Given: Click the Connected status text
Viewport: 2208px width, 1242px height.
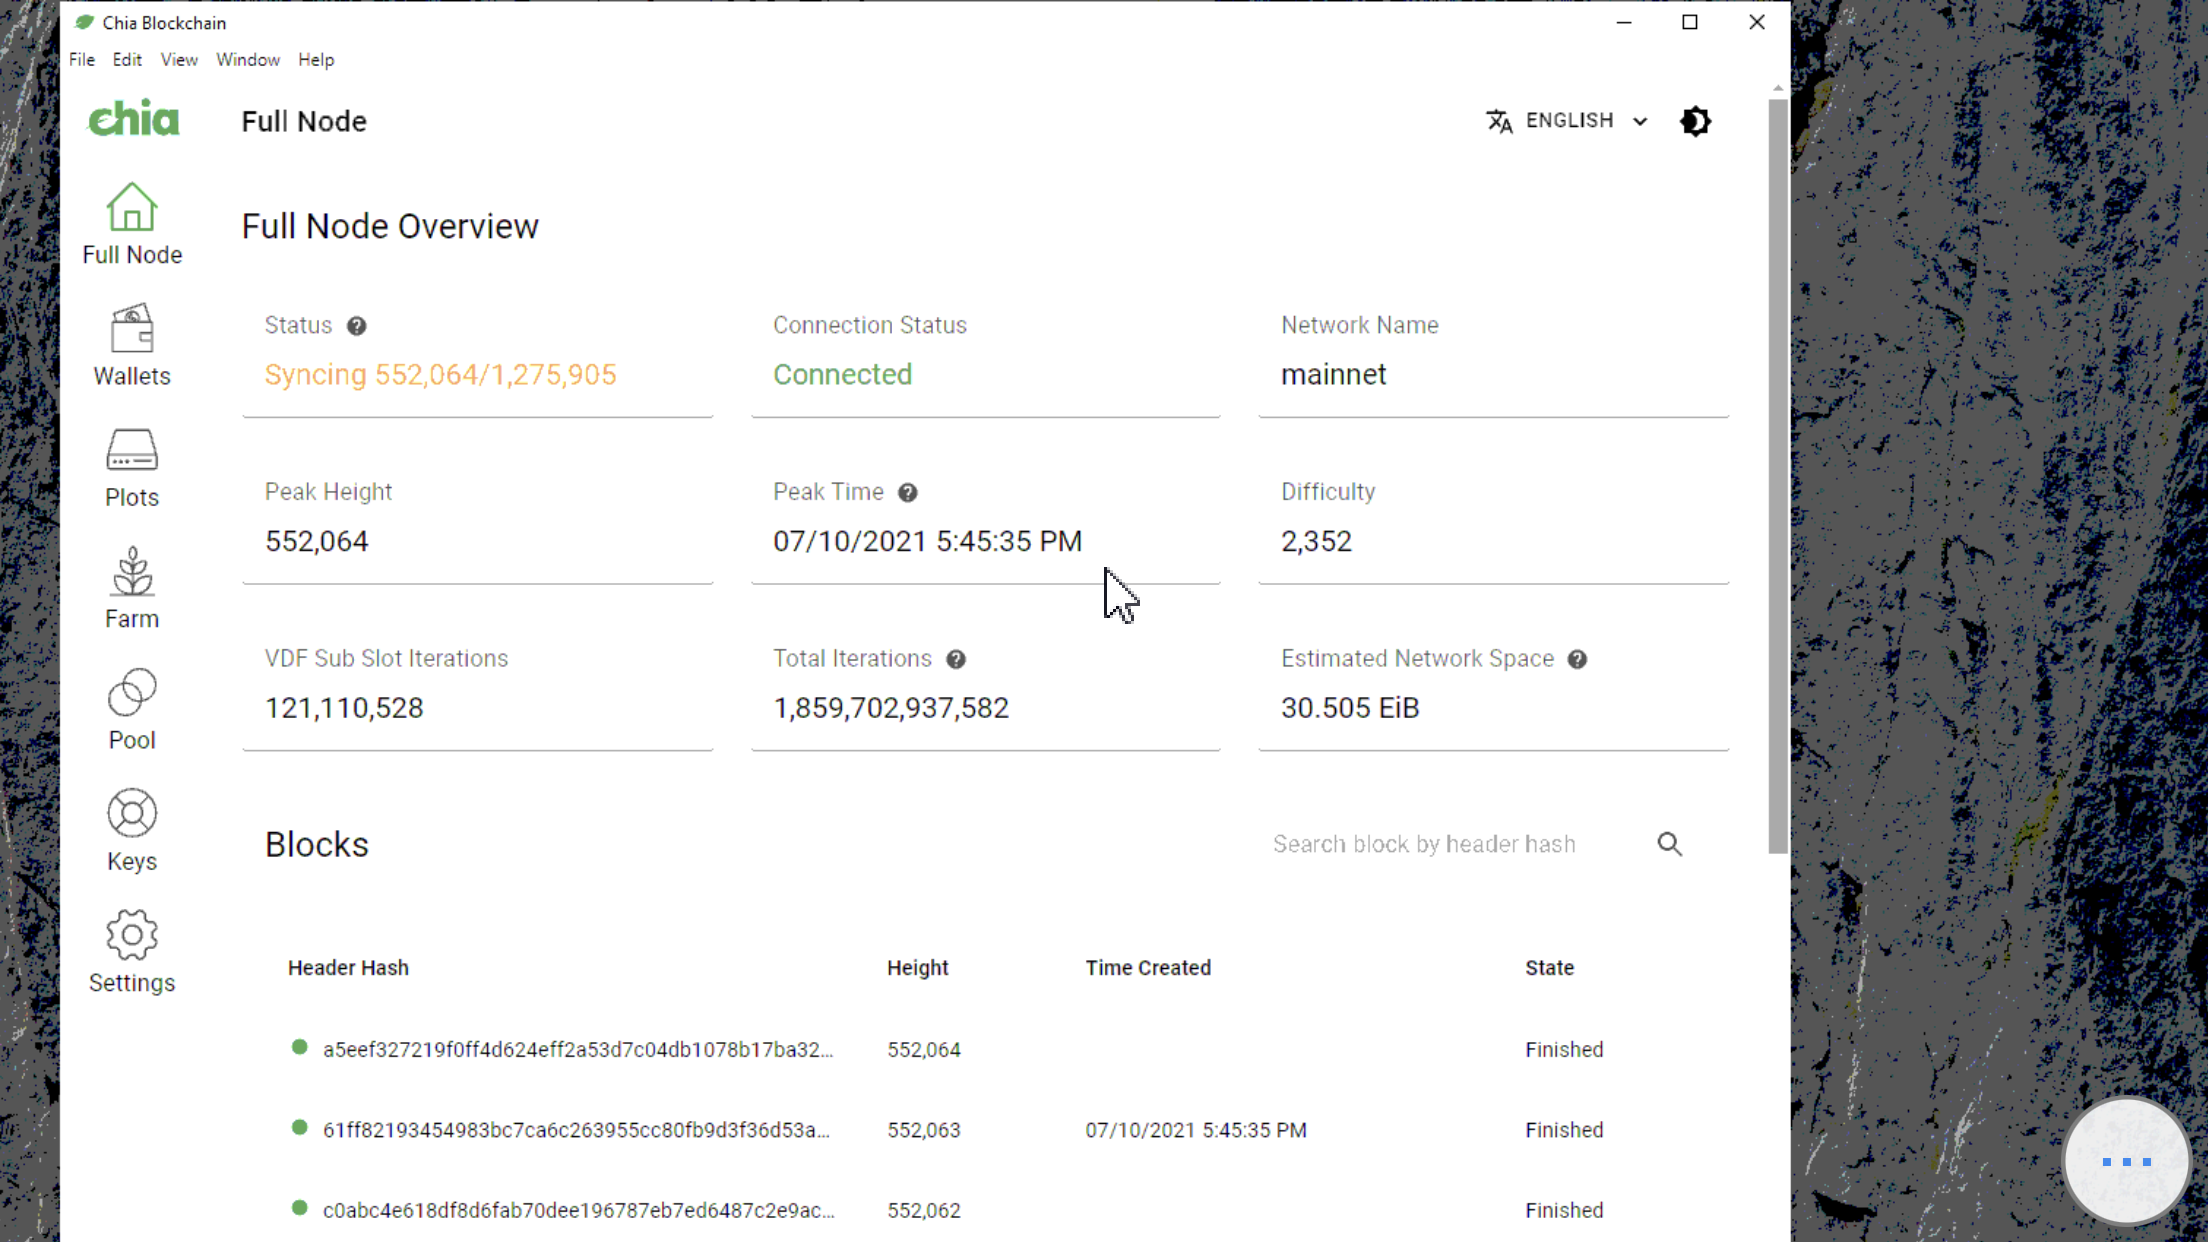Looking at the screenshot, I should coord(842,375).
